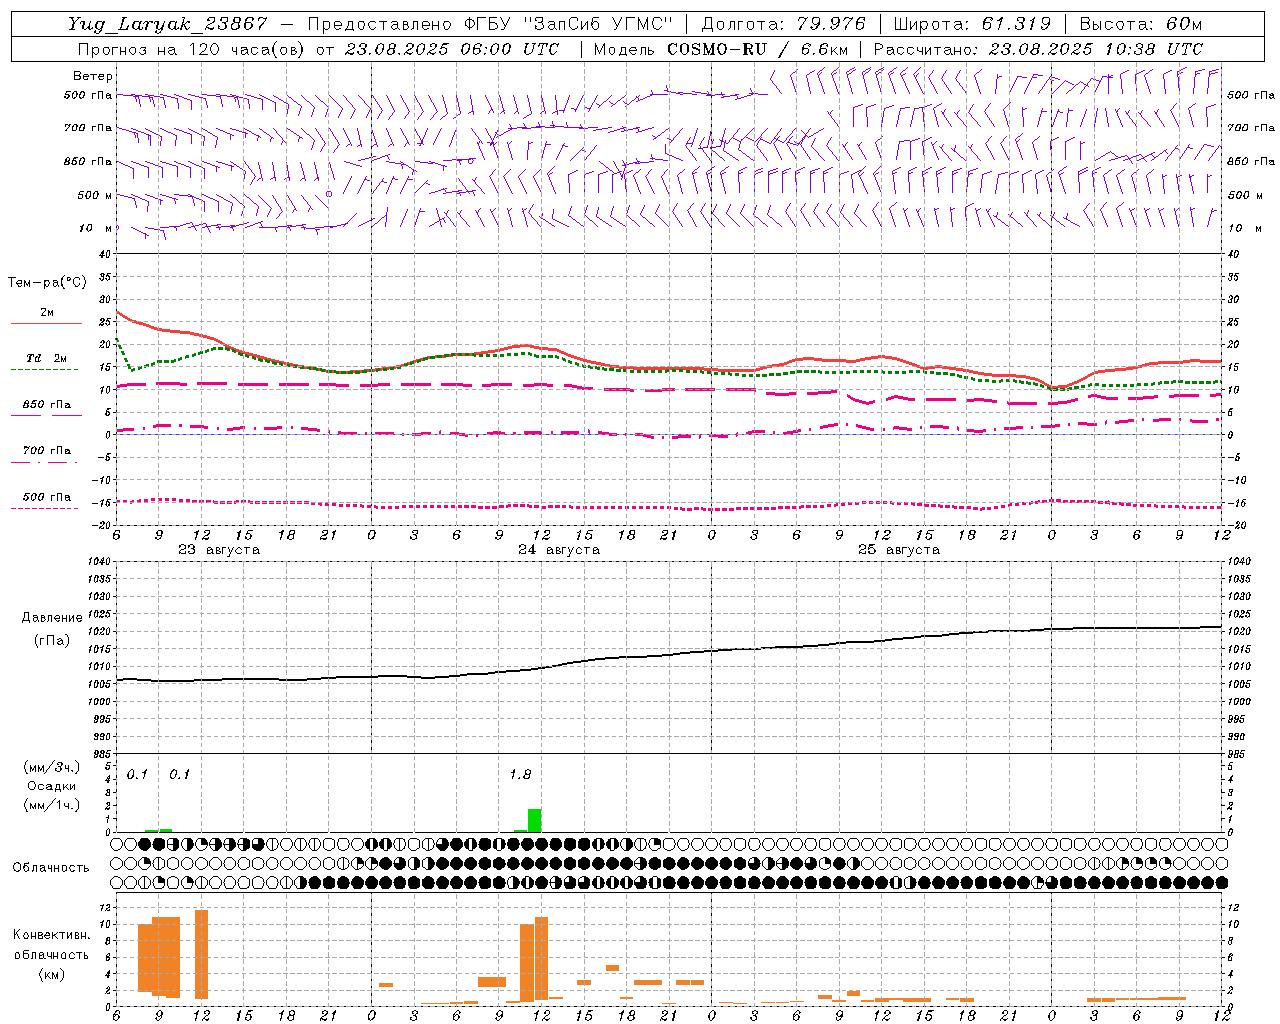The height and width of the screenshot is (1024, 1280).
Task: Click the Тем-ра(°C) panel label
Action: [x=47, y=283]
